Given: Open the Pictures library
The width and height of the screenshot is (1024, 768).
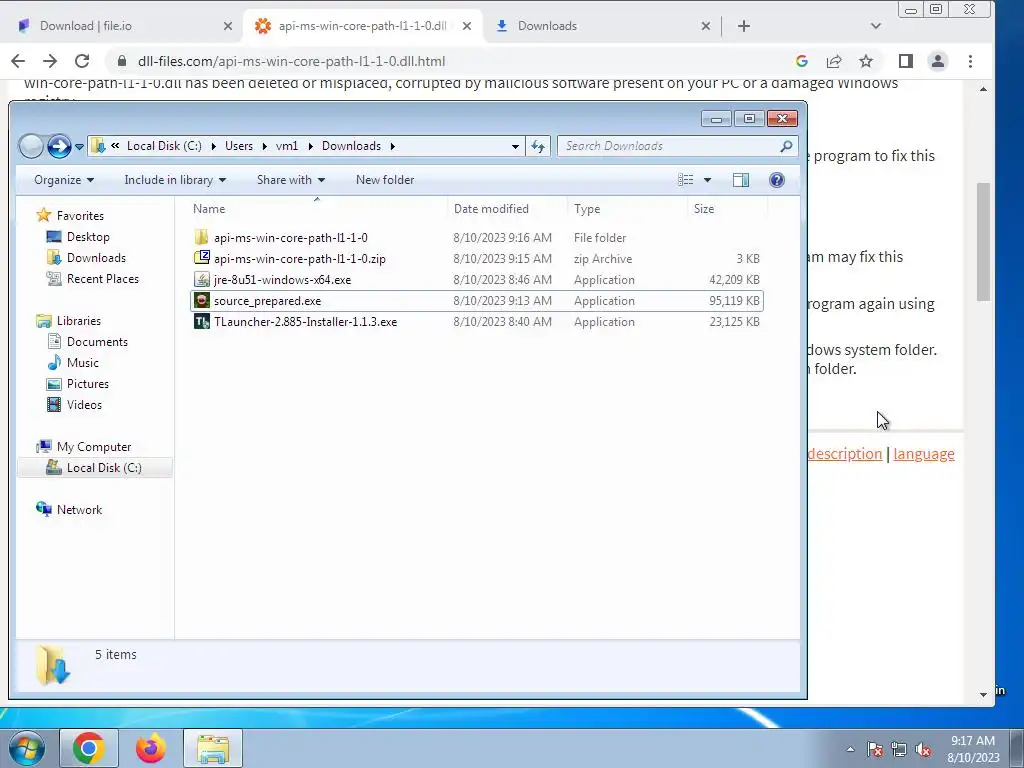Looking at the screenshot, I should (88, 383).
